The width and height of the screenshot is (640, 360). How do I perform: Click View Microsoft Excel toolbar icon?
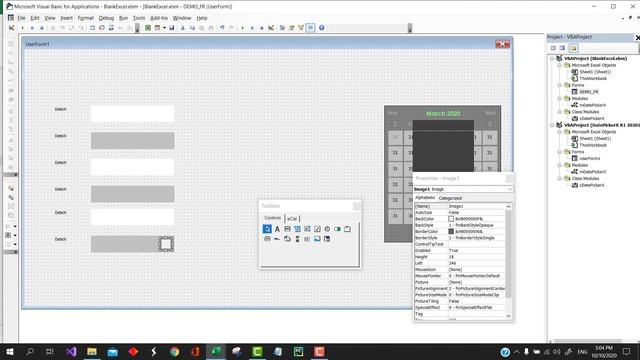[x=148, y=28]
